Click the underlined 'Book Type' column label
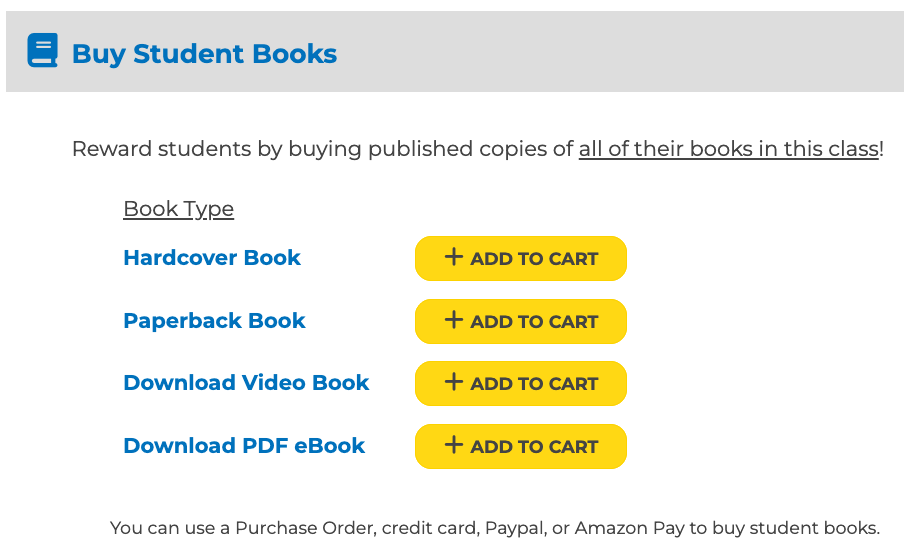904x556 pixels. pyautogui.click(x=179, y=209)
